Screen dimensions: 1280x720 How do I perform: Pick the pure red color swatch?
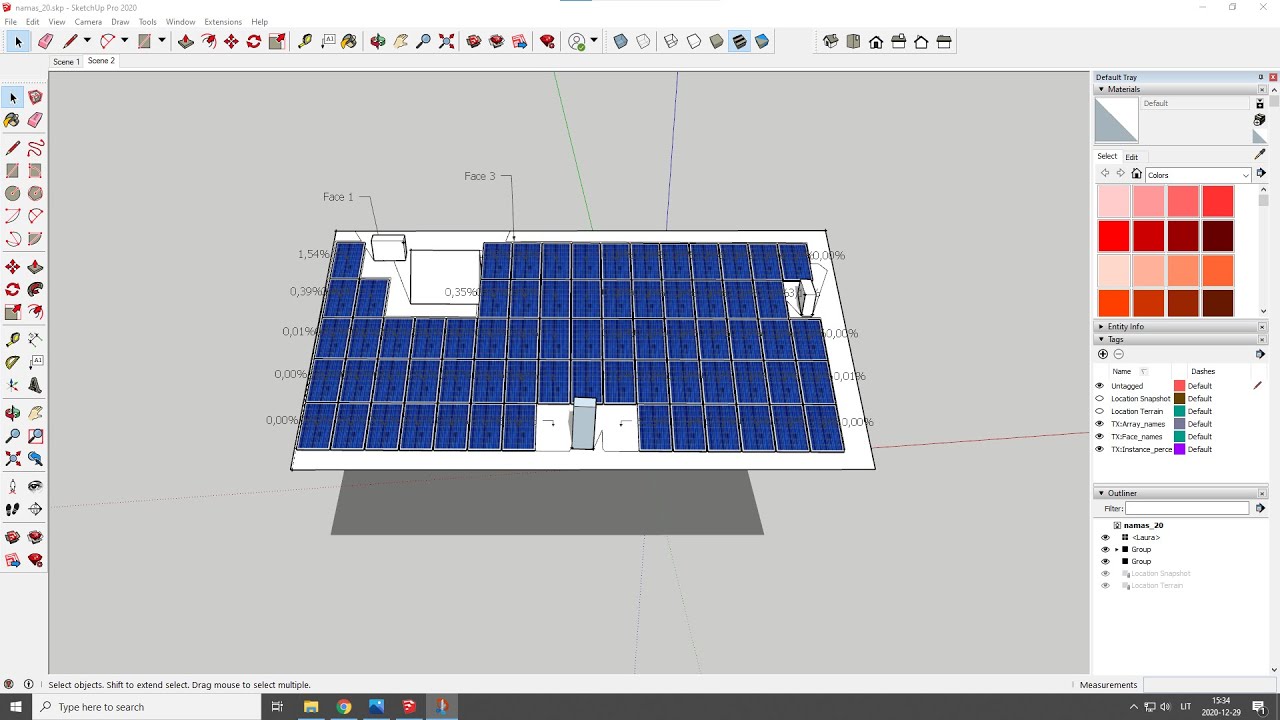click(1114, 236)
